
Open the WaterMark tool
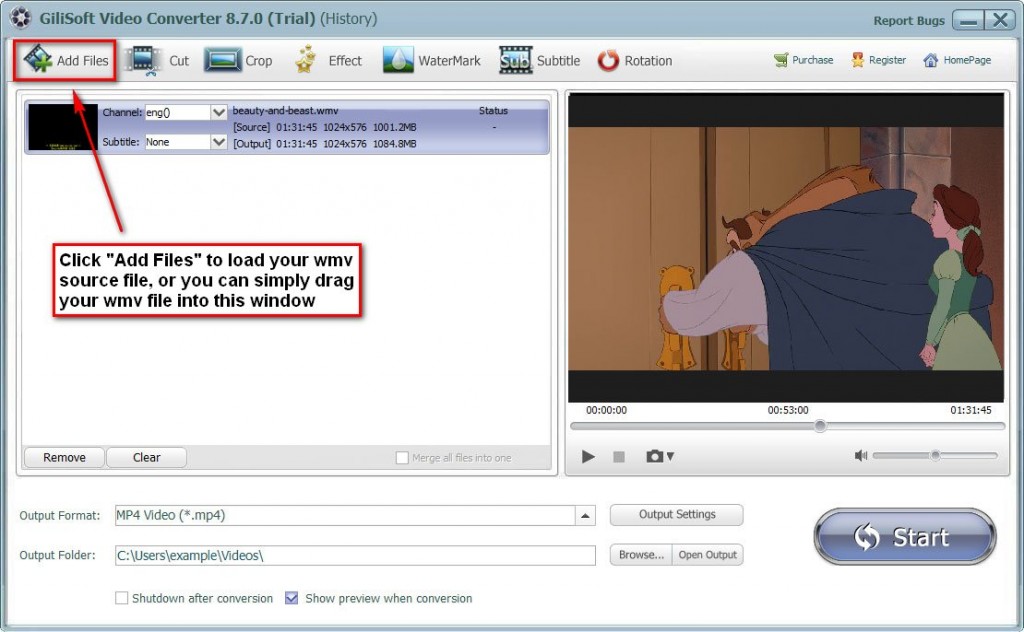point(431,61)
